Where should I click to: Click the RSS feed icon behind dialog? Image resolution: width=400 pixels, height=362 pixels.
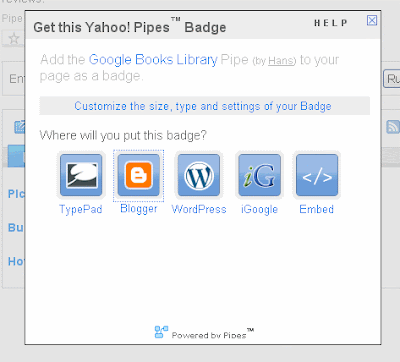click(393, 127)
